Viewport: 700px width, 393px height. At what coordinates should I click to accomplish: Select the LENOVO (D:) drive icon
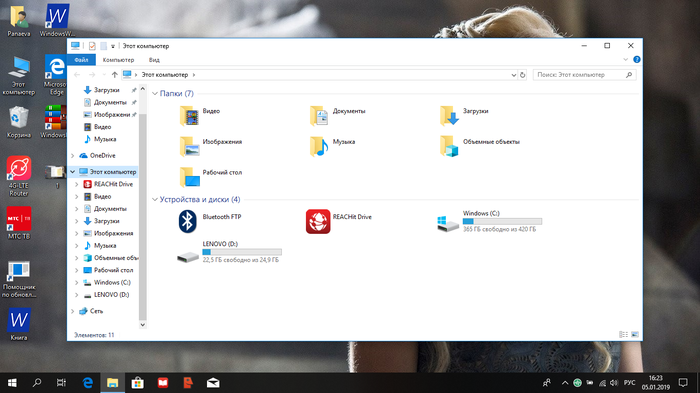(188, 257)
